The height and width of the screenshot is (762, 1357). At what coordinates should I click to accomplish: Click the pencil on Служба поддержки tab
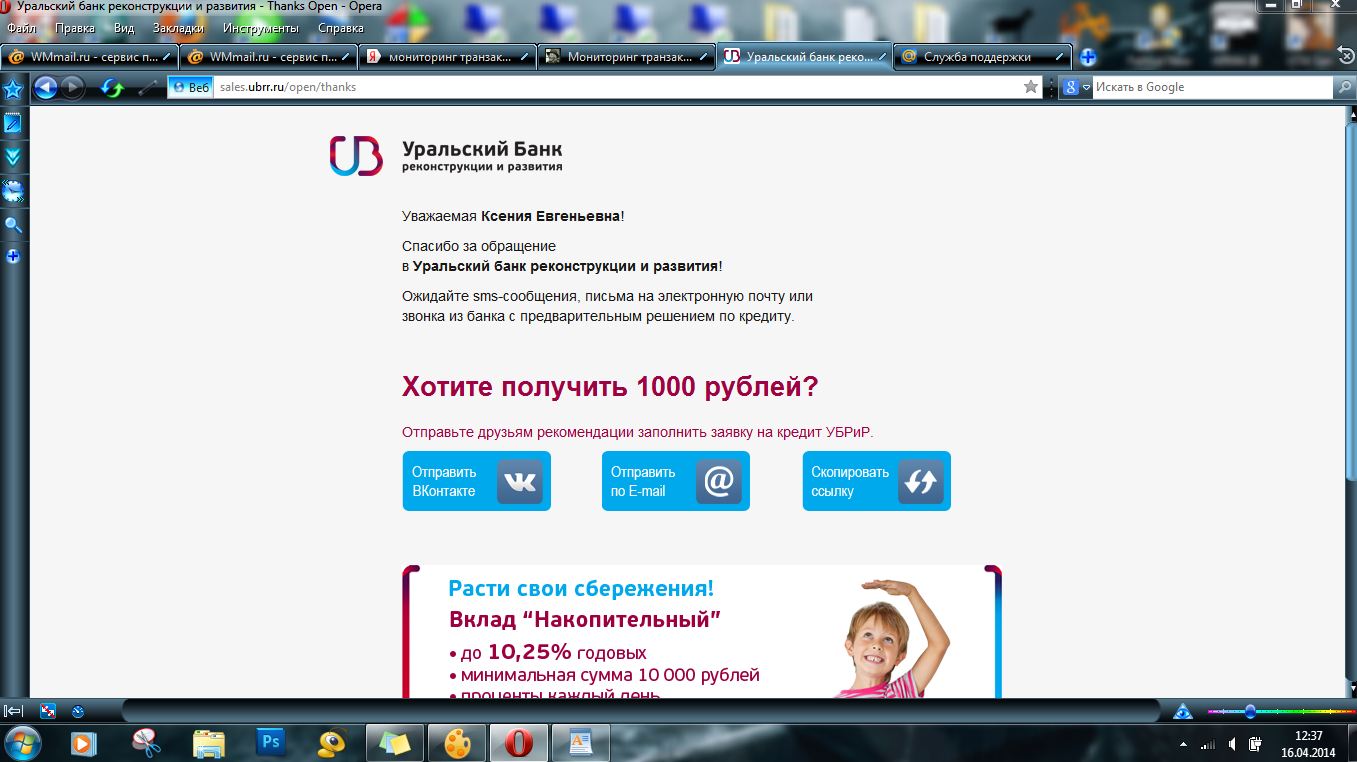[1059, 57]
